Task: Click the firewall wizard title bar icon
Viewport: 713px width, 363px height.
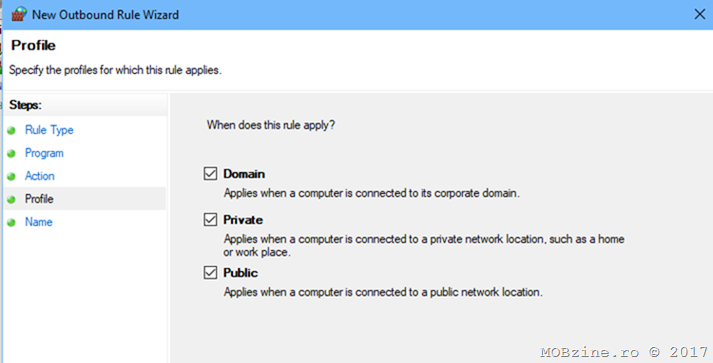Action: pos(18,14)
